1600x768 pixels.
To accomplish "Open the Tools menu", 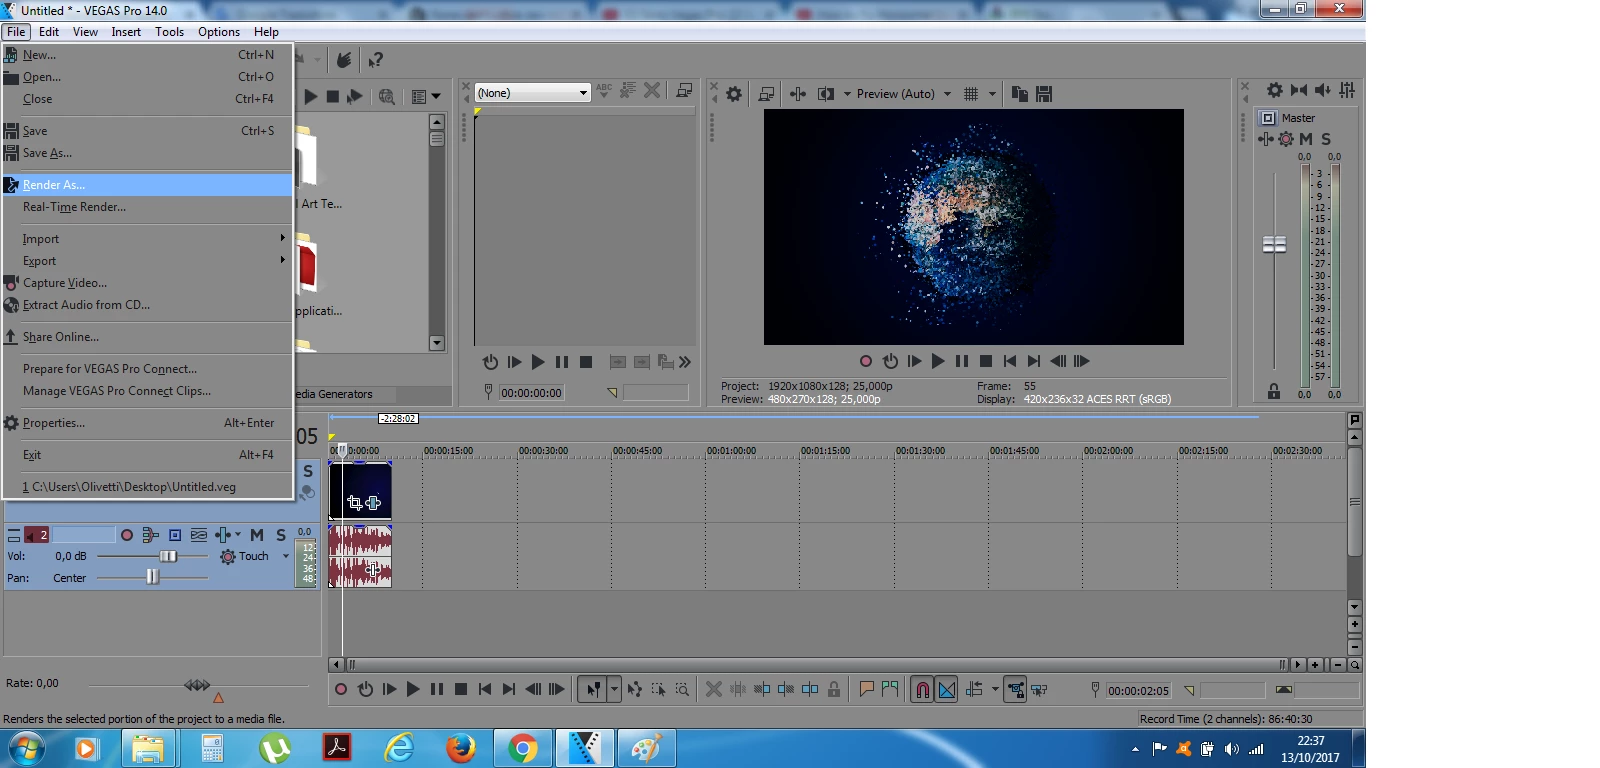I will tap(169, 32).
